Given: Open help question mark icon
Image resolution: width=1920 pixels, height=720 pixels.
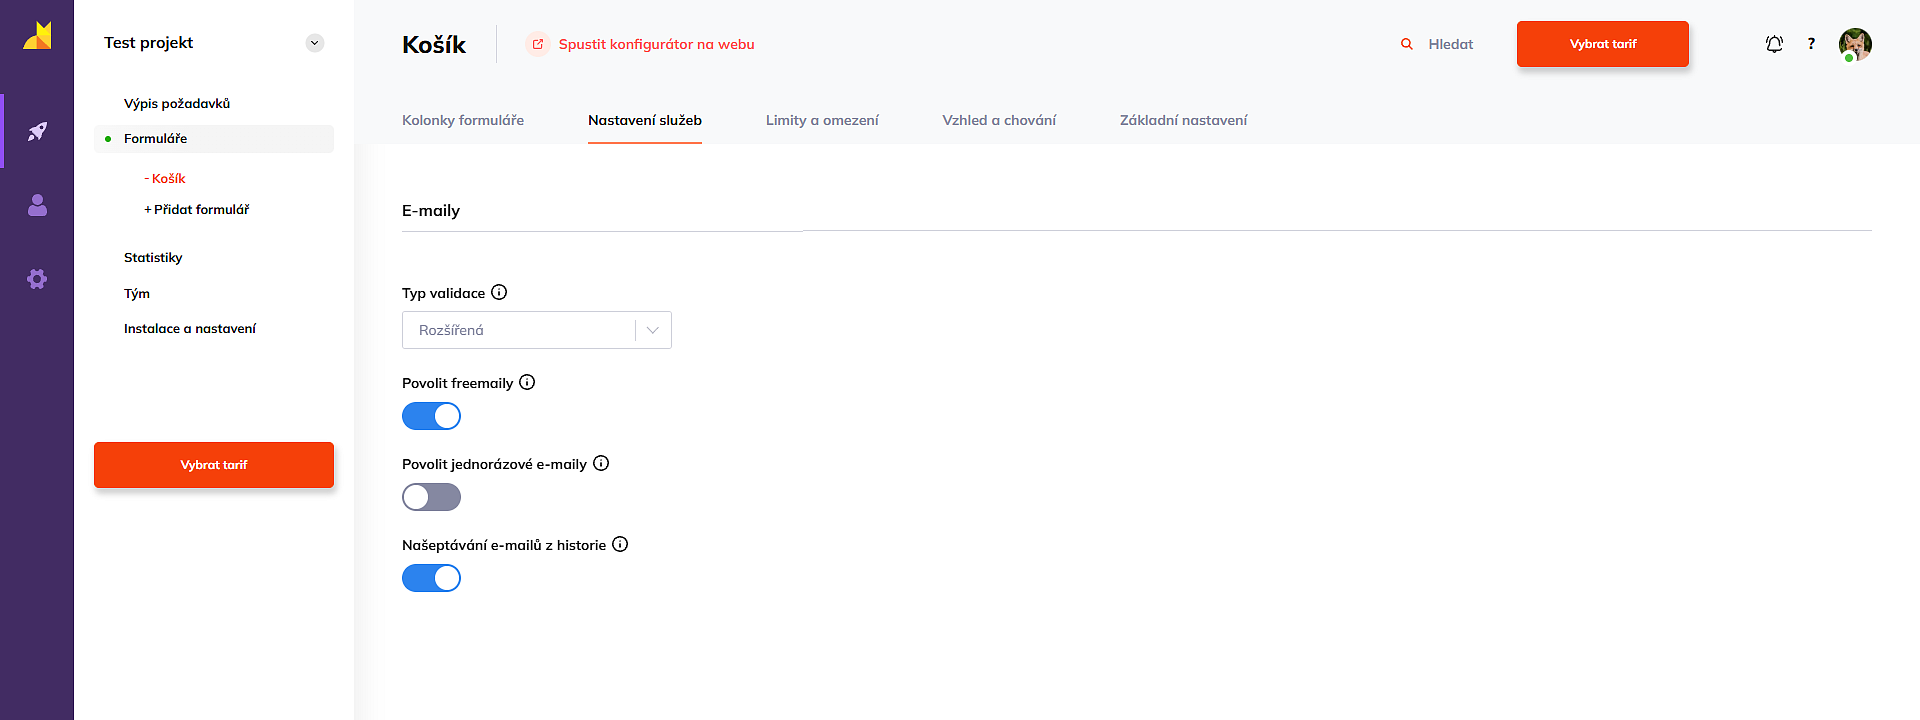Looking at the screenshot, I should pyautogui.click(x=1811, y=44).
